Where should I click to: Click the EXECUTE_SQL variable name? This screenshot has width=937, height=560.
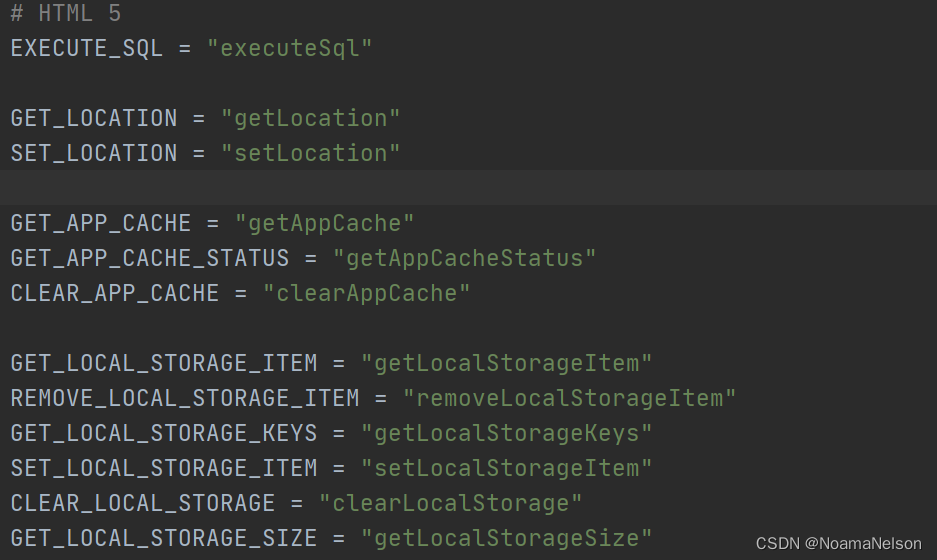click(x=87, y=48)
